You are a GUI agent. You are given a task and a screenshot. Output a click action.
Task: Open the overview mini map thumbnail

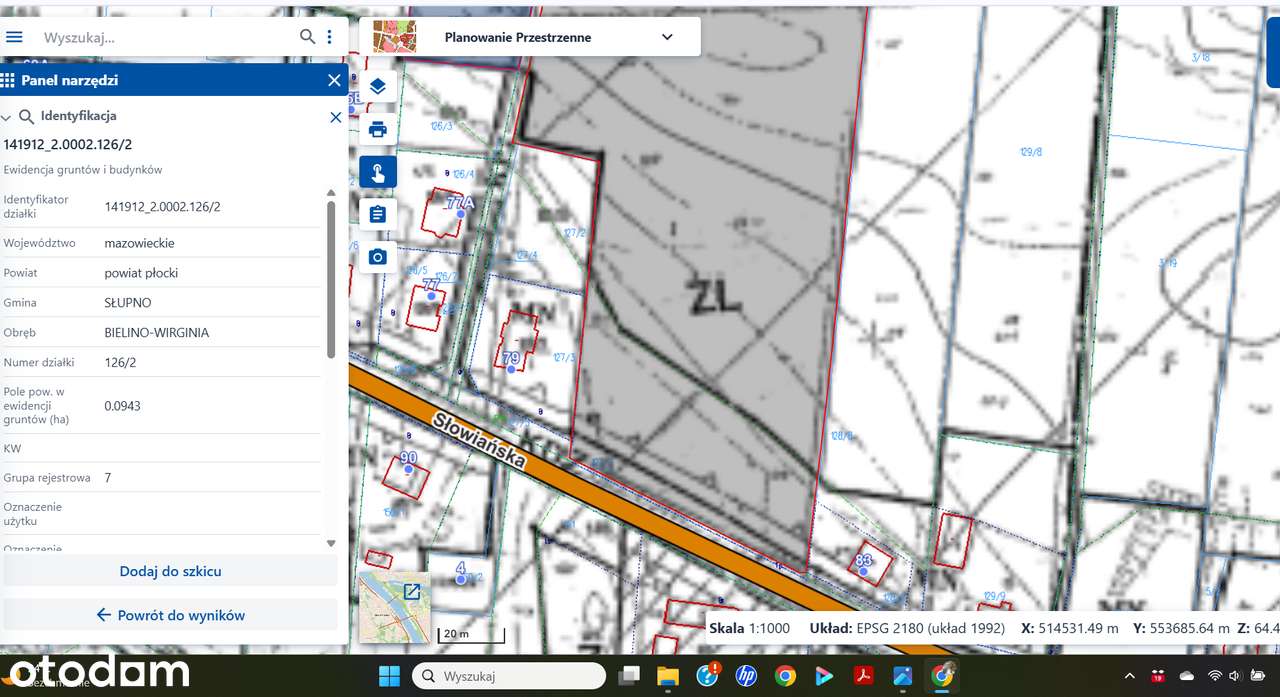394,607
